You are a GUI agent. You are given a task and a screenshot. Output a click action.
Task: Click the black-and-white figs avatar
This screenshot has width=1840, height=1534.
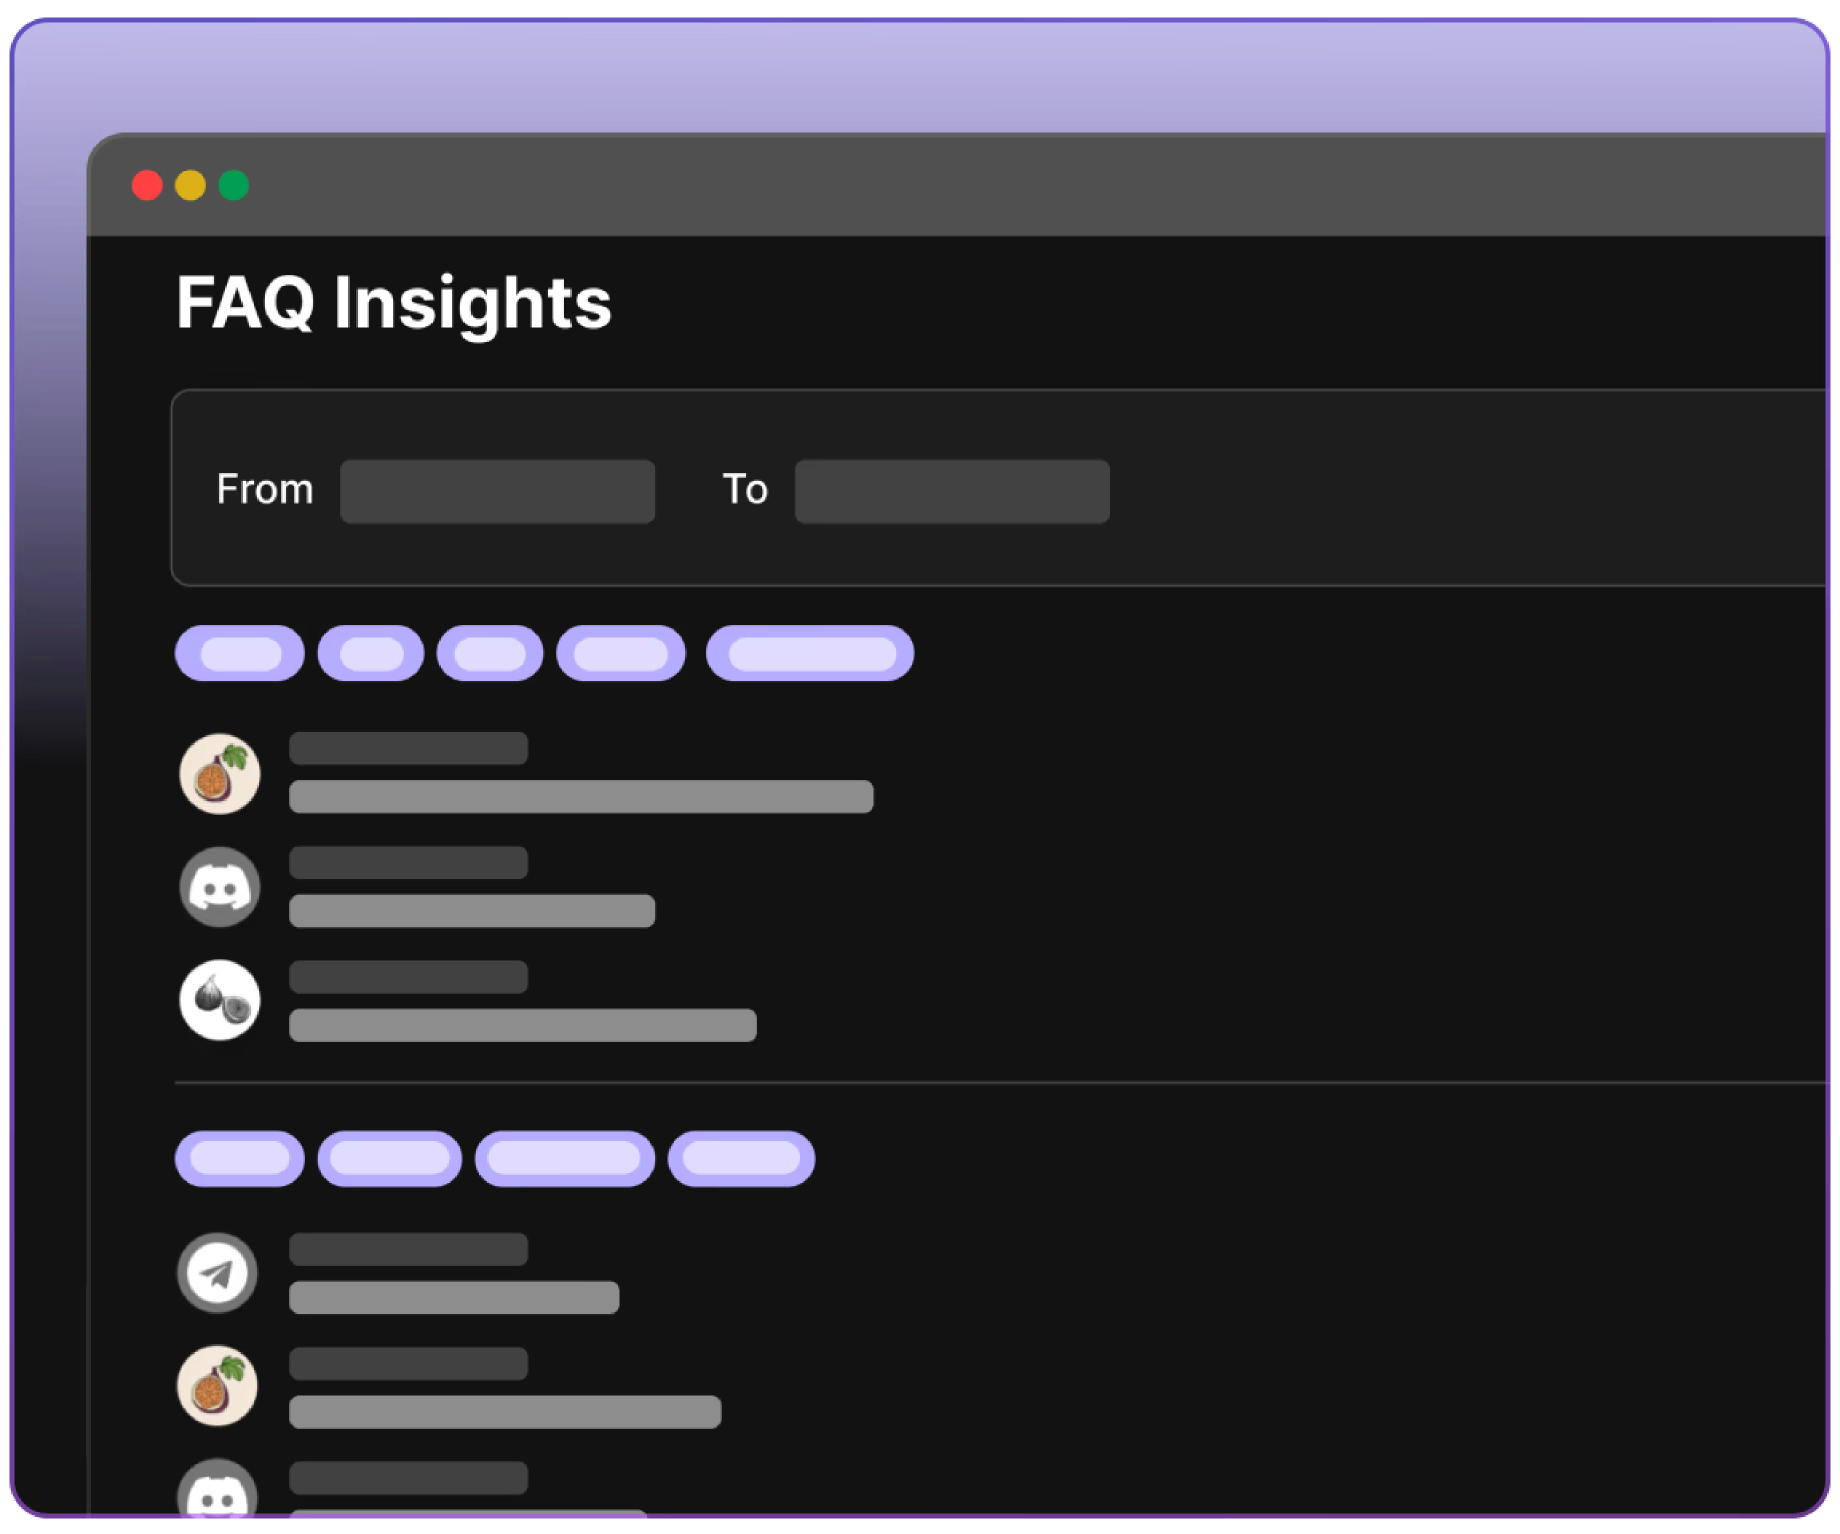[220, 1000]
